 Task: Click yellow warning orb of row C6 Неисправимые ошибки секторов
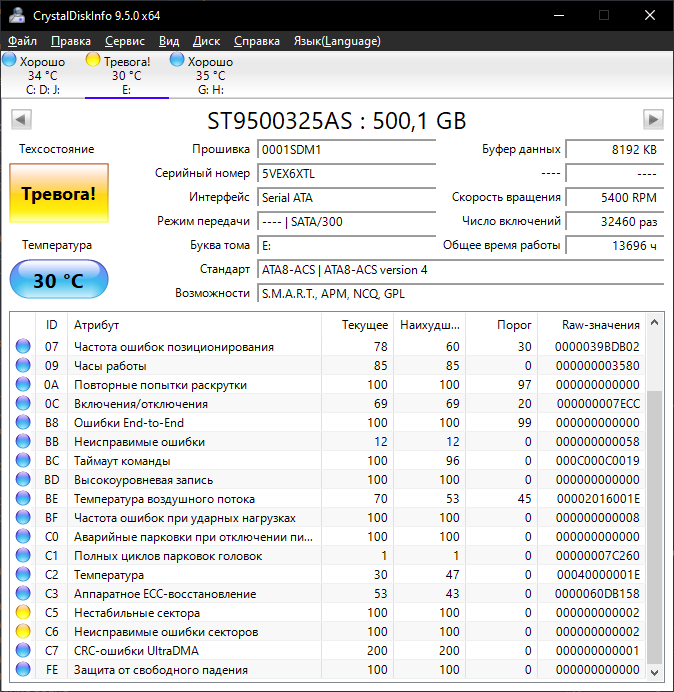pyautogui.click(x=23, y=631)
